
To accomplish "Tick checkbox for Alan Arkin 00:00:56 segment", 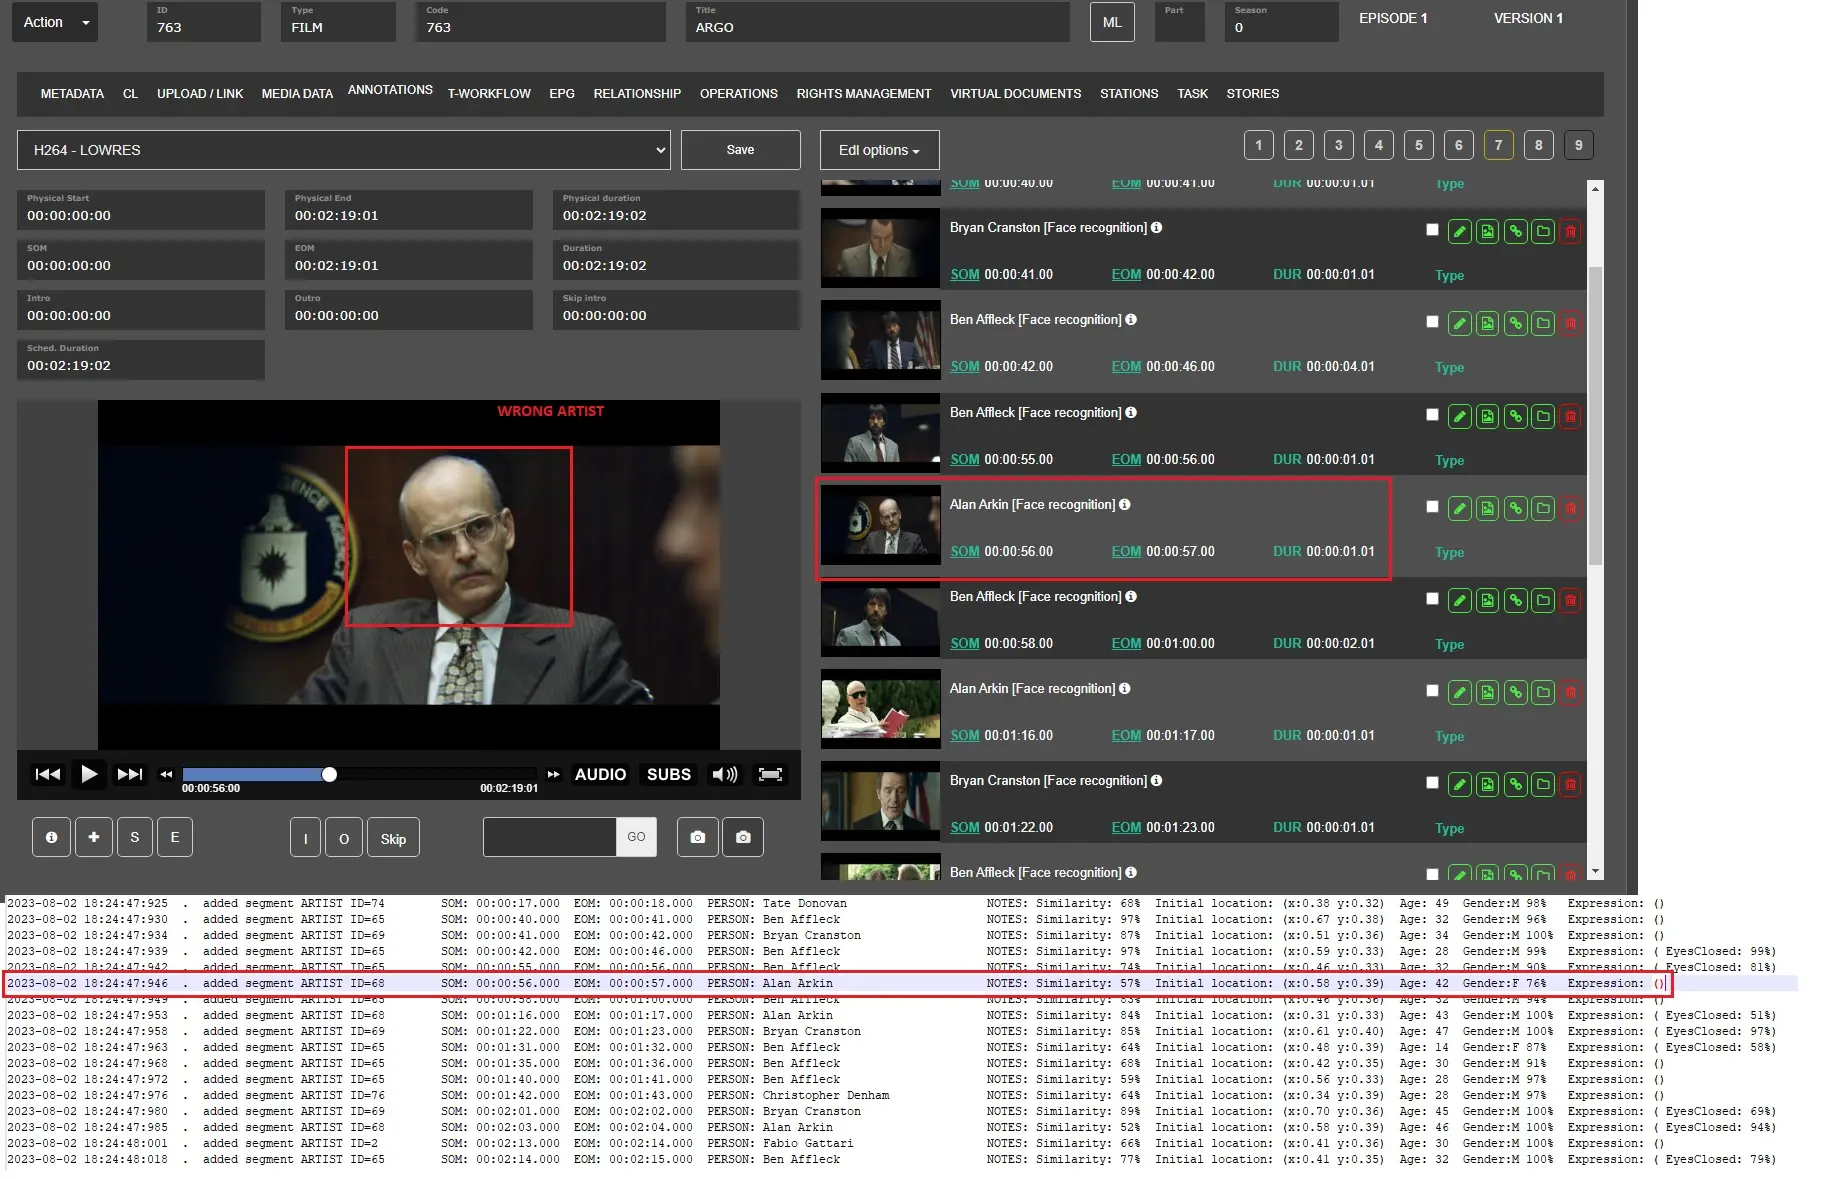I will 1432,507.
